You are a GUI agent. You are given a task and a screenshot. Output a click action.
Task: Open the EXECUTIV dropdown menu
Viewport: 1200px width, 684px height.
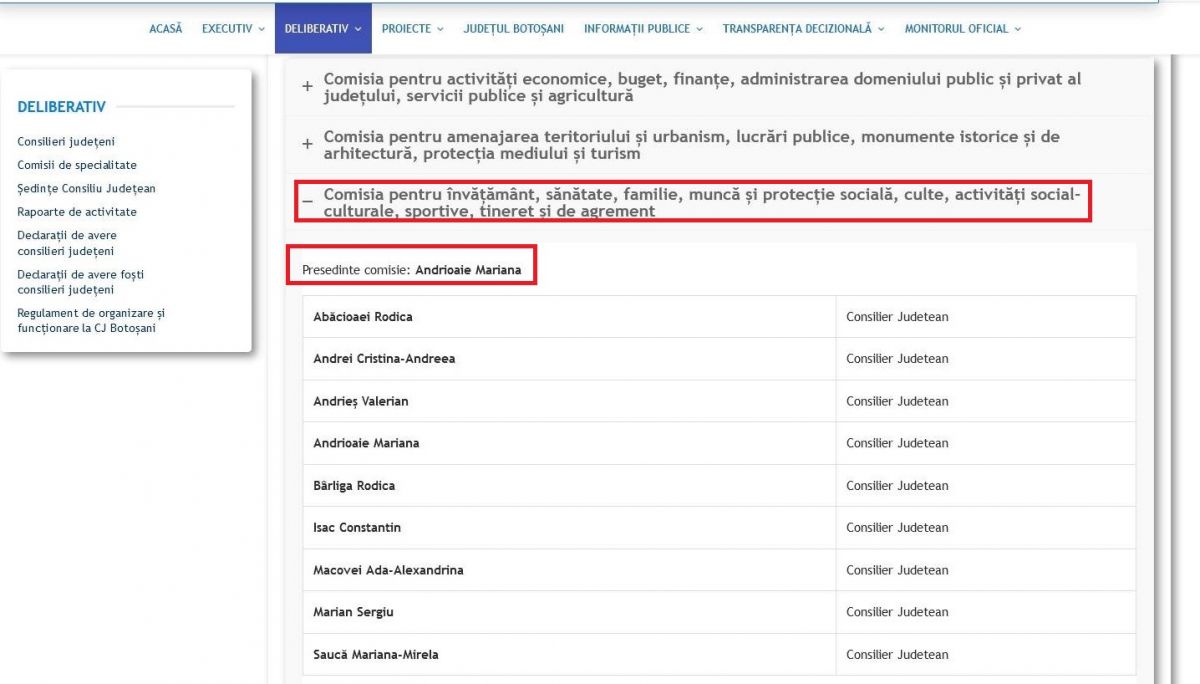click(x=233, y=29)
